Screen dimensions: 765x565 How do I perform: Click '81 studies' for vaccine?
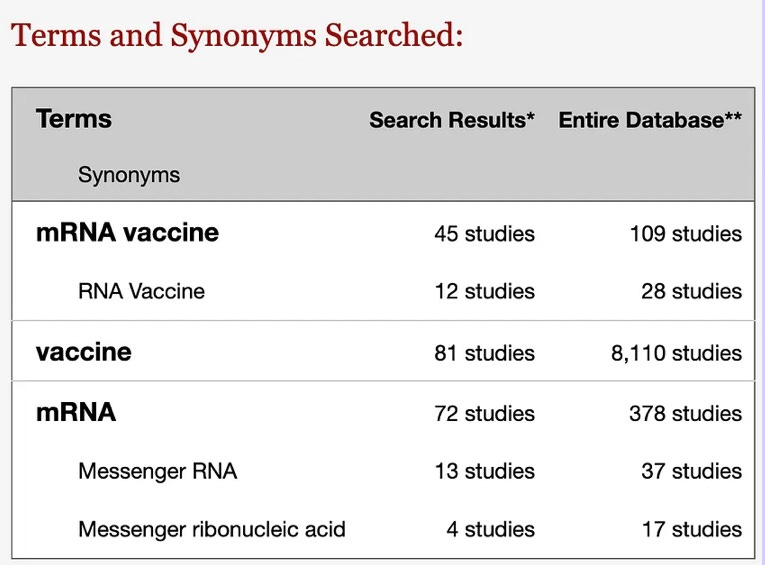[x=484, y=353]
